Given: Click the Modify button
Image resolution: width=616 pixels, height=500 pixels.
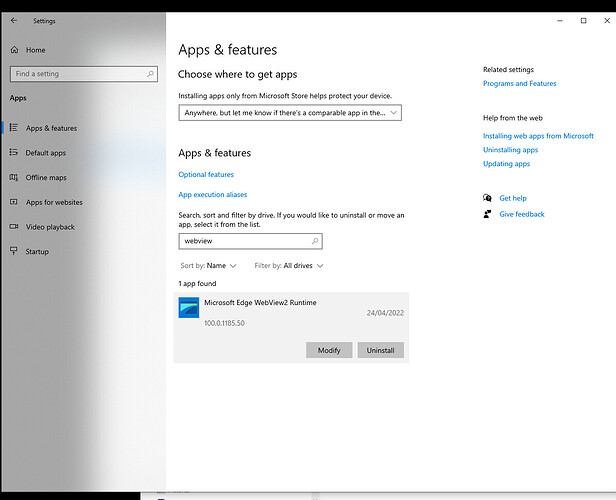Looking at the screenshot, I should [329, 350].
